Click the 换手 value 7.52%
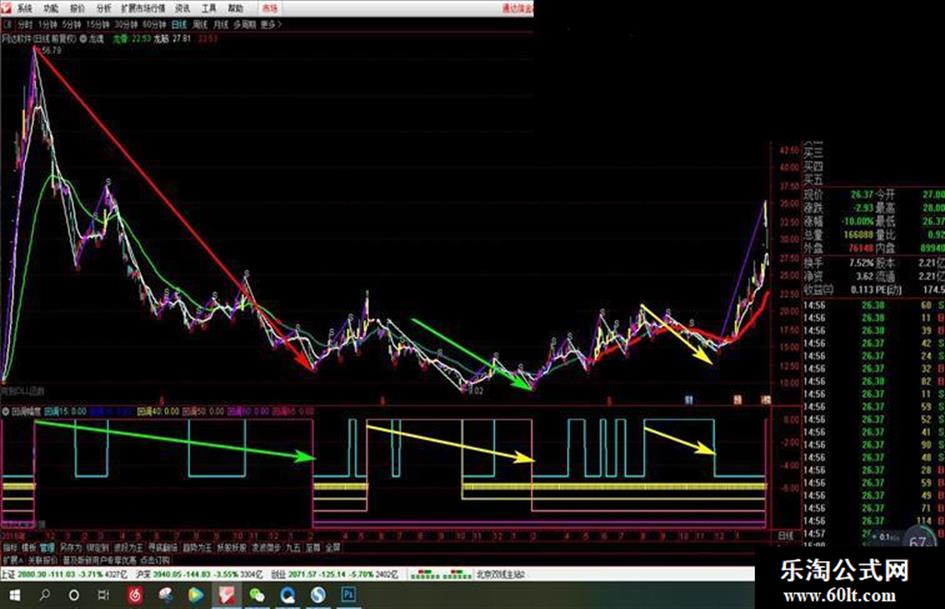The image size is (945, 609). (x=861, y=263)
